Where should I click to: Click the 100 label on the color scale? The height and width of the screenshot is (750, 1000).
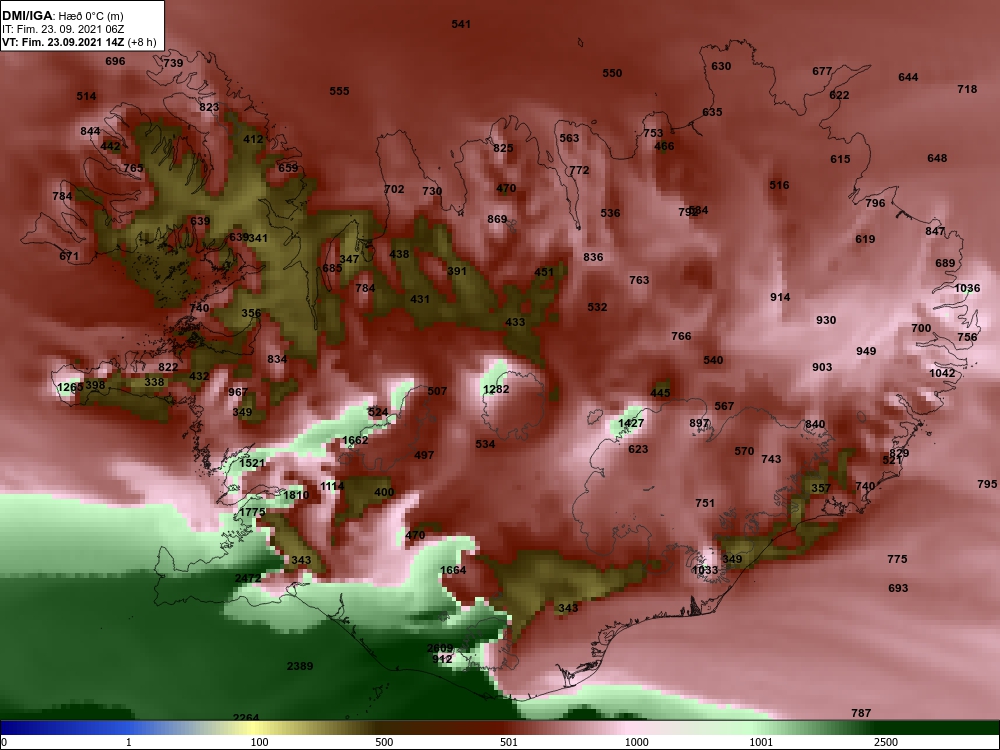point(259,742)
